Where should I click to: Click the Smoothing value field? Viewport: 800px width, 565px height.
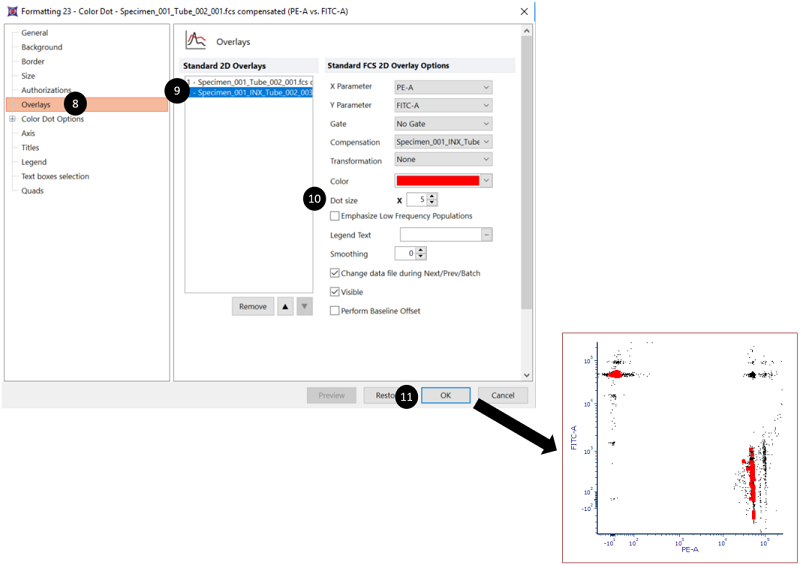point(405,253)
